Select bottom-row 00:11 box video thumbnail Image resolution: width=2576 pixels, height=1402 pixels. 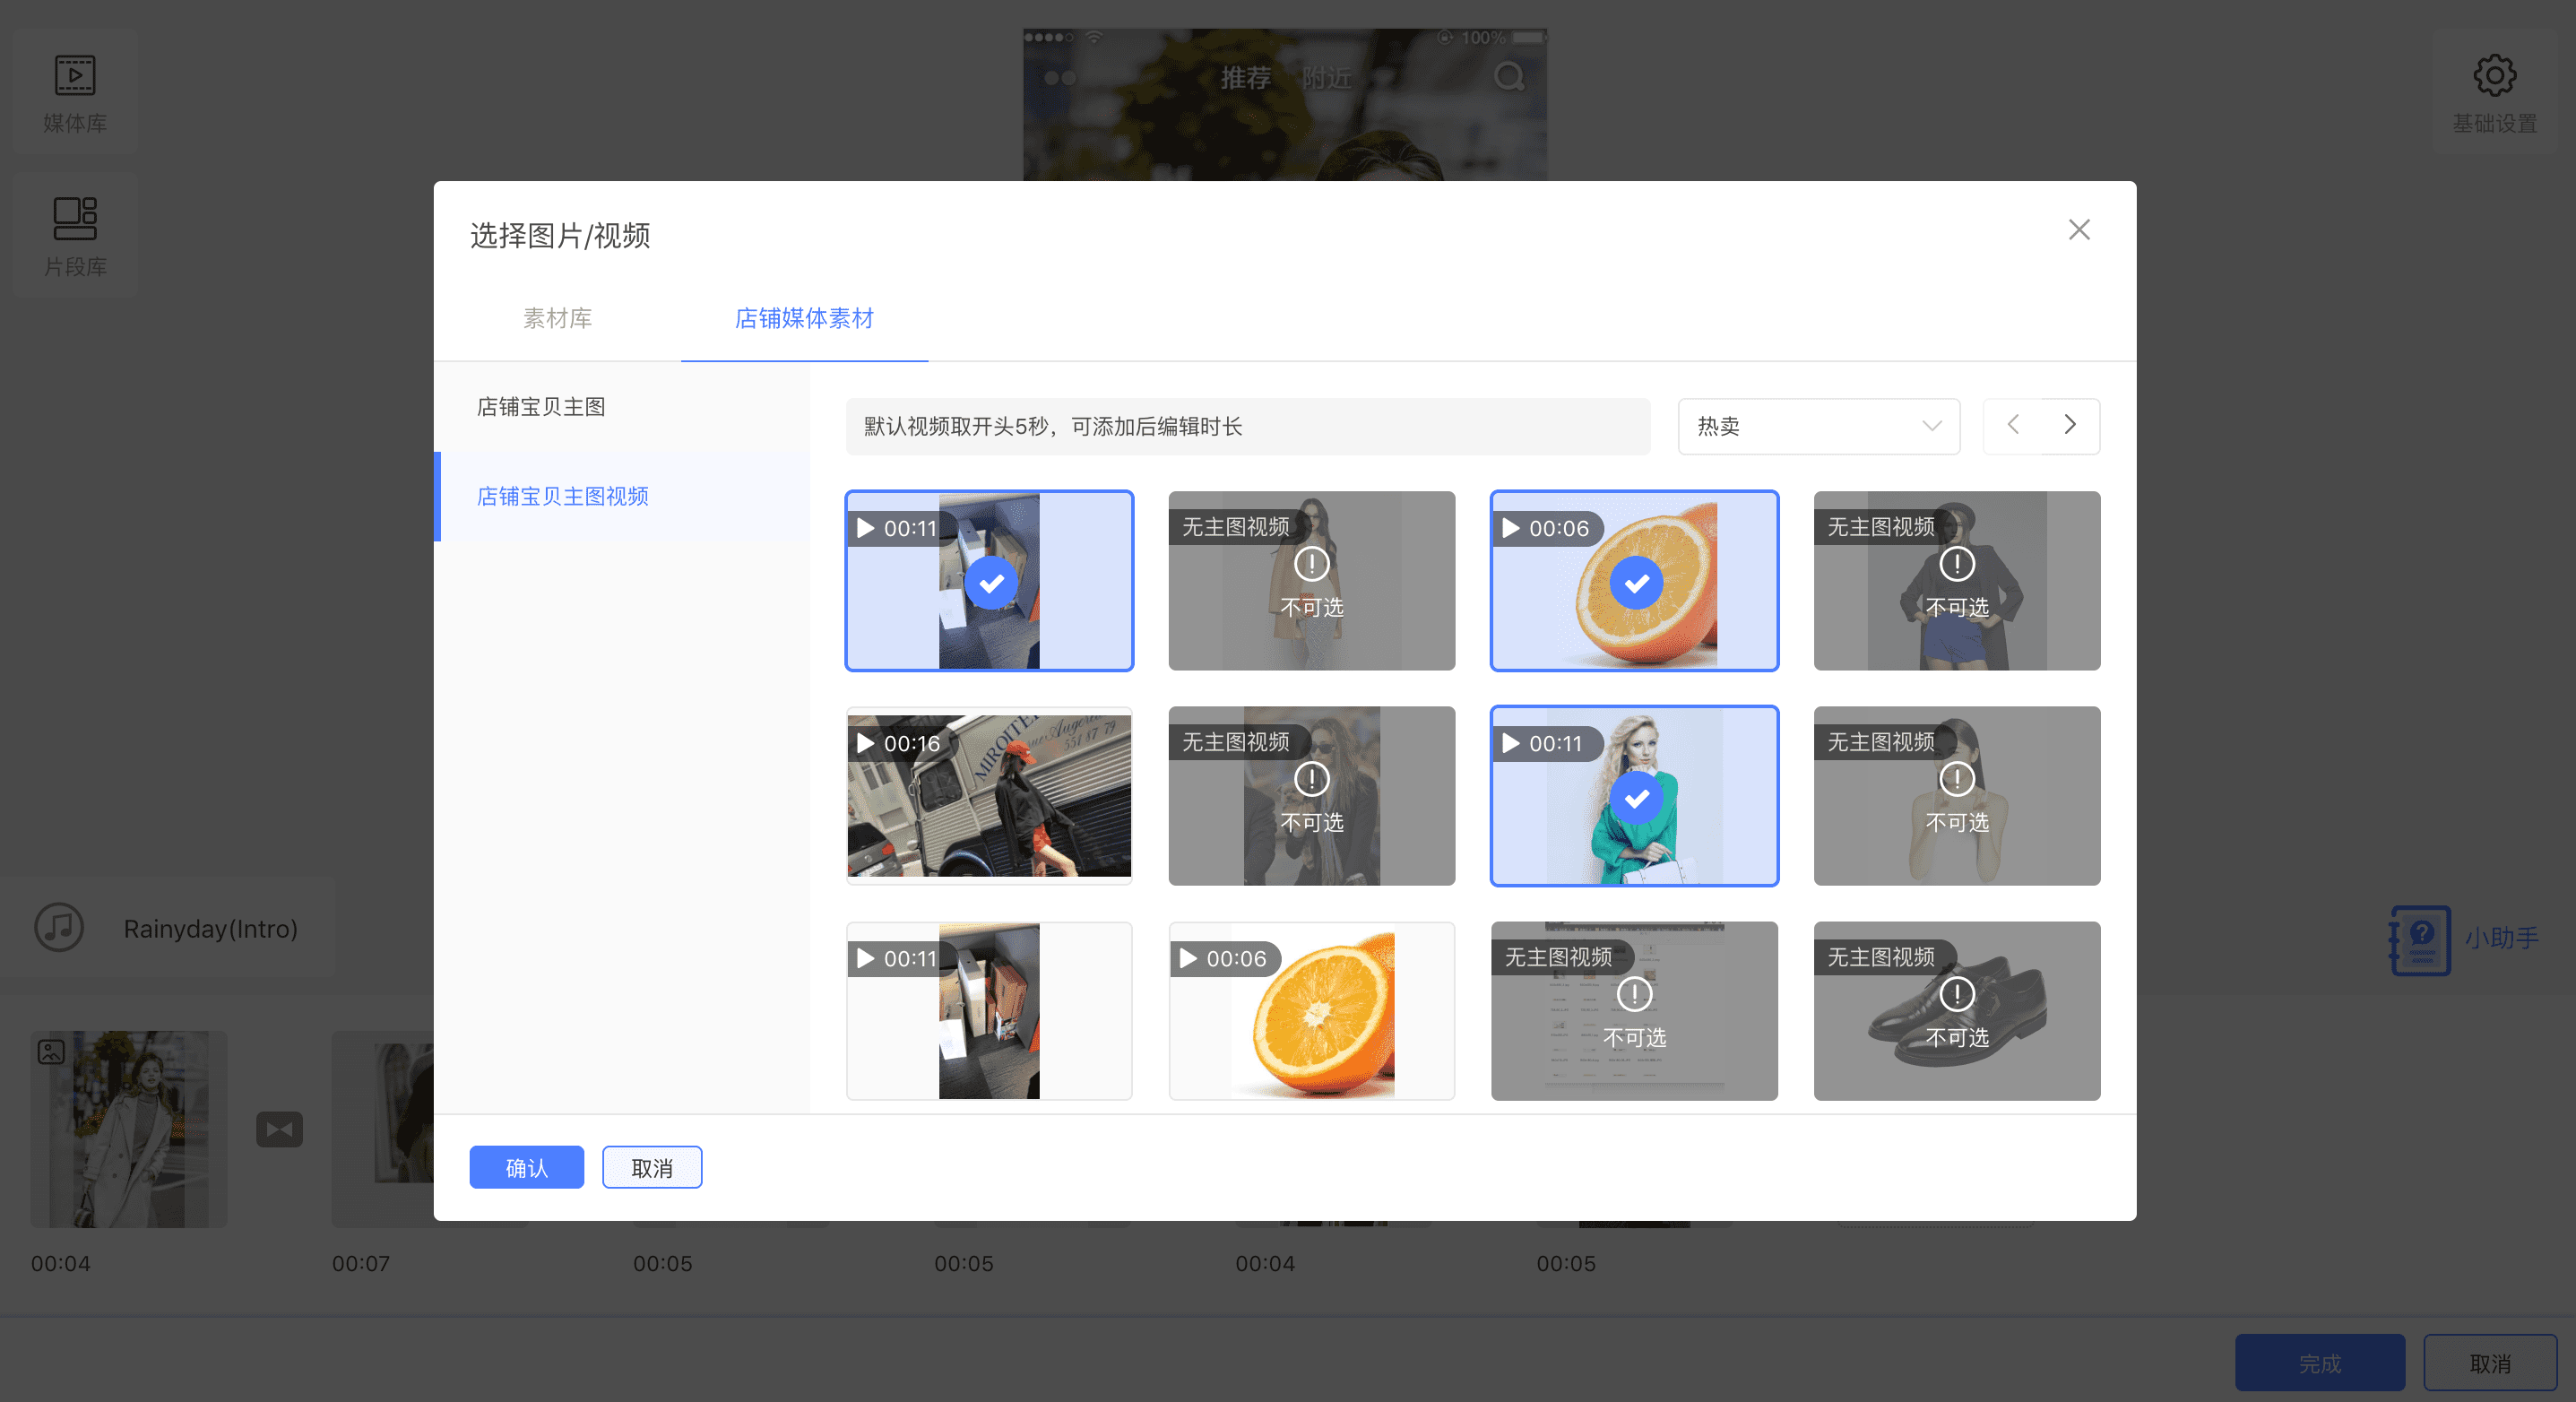click(x=989, y=1011)
